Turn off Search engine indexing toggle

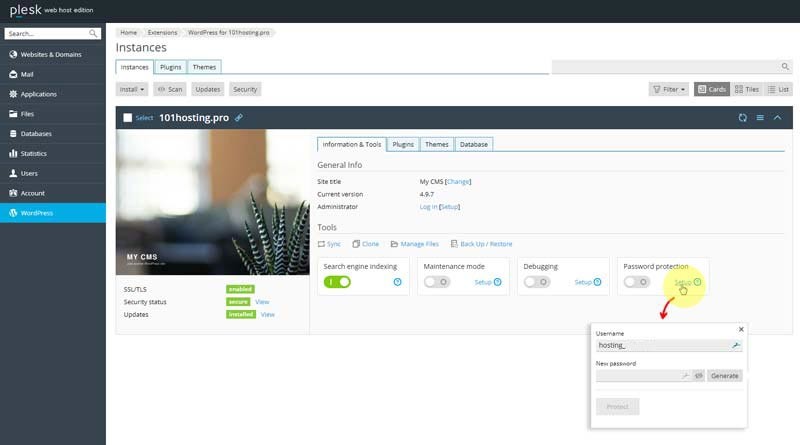(x=337, y=282)
